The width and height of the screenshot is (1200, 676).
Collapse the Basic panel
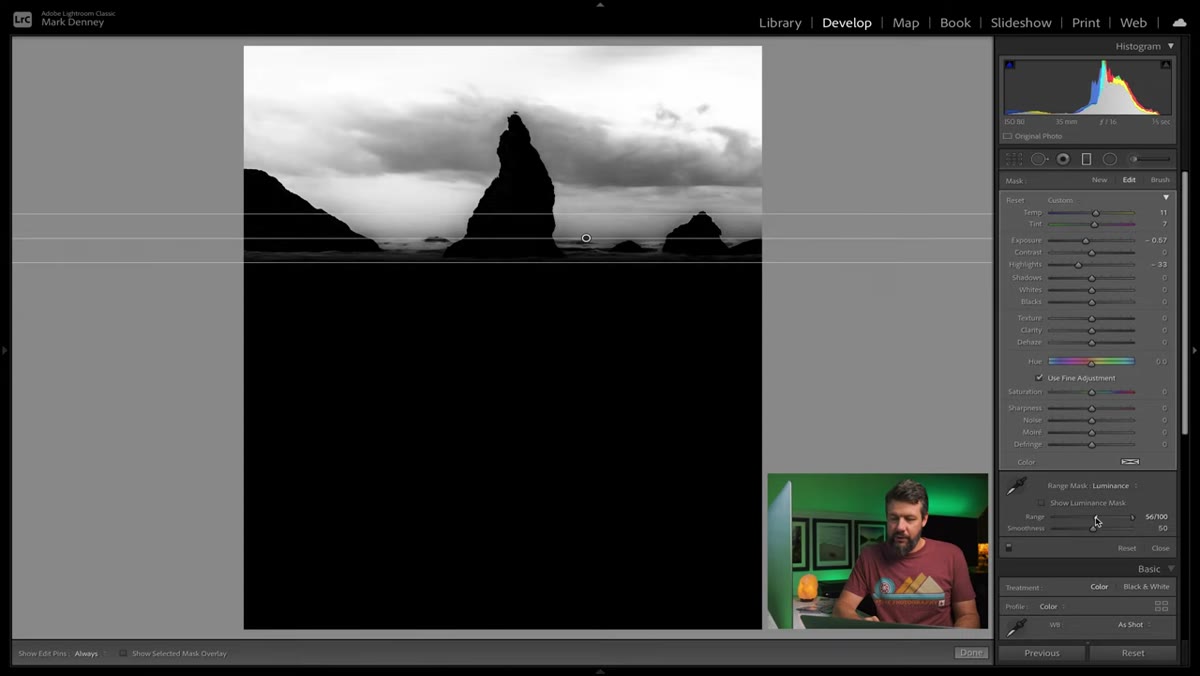[1171, 569]
